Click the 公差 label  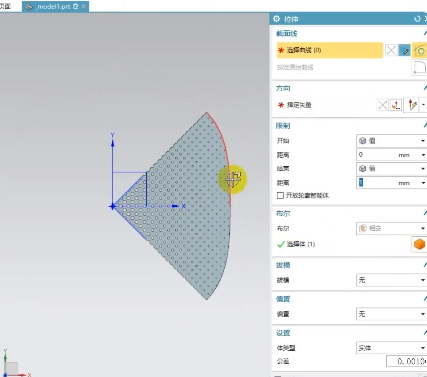[283, 361]
